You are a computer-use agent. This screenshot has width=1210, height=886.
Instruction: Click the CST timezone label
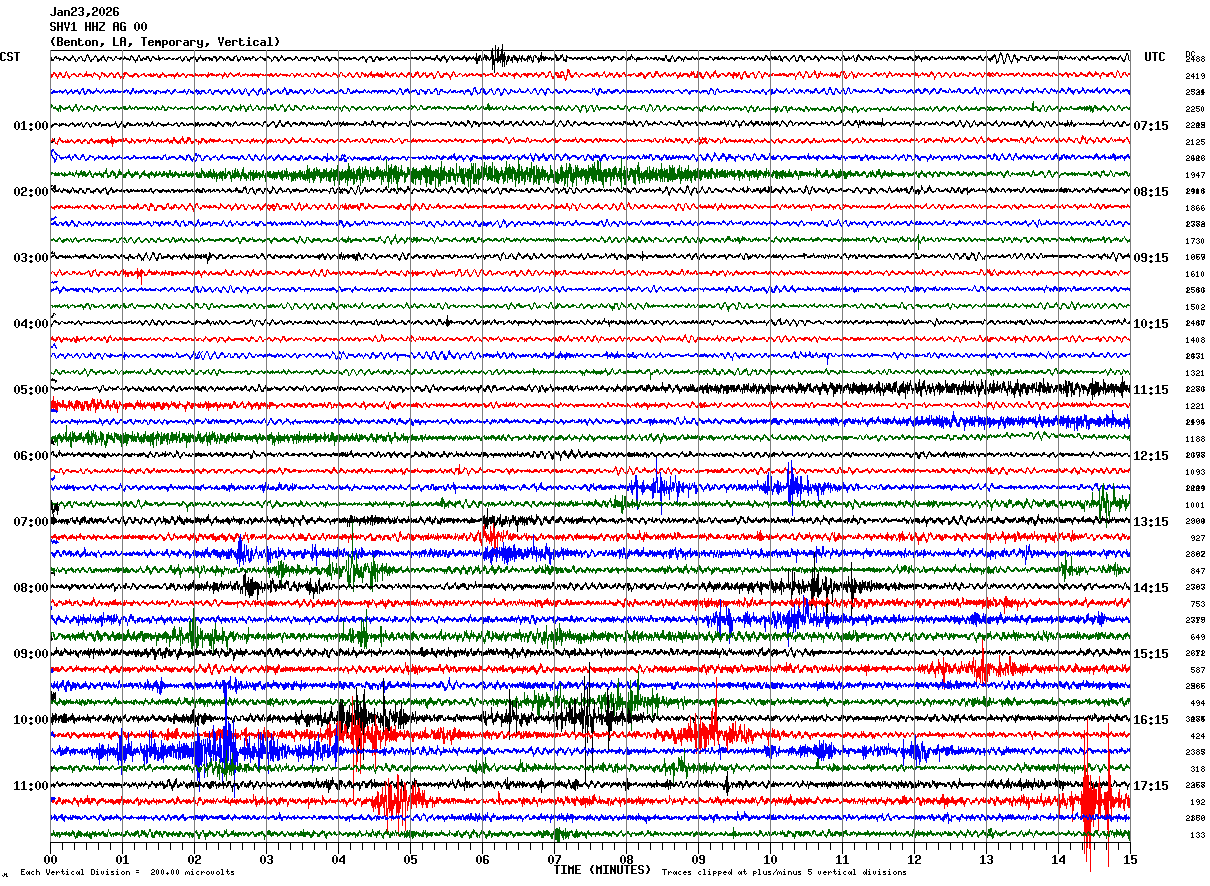coord(10,57)
